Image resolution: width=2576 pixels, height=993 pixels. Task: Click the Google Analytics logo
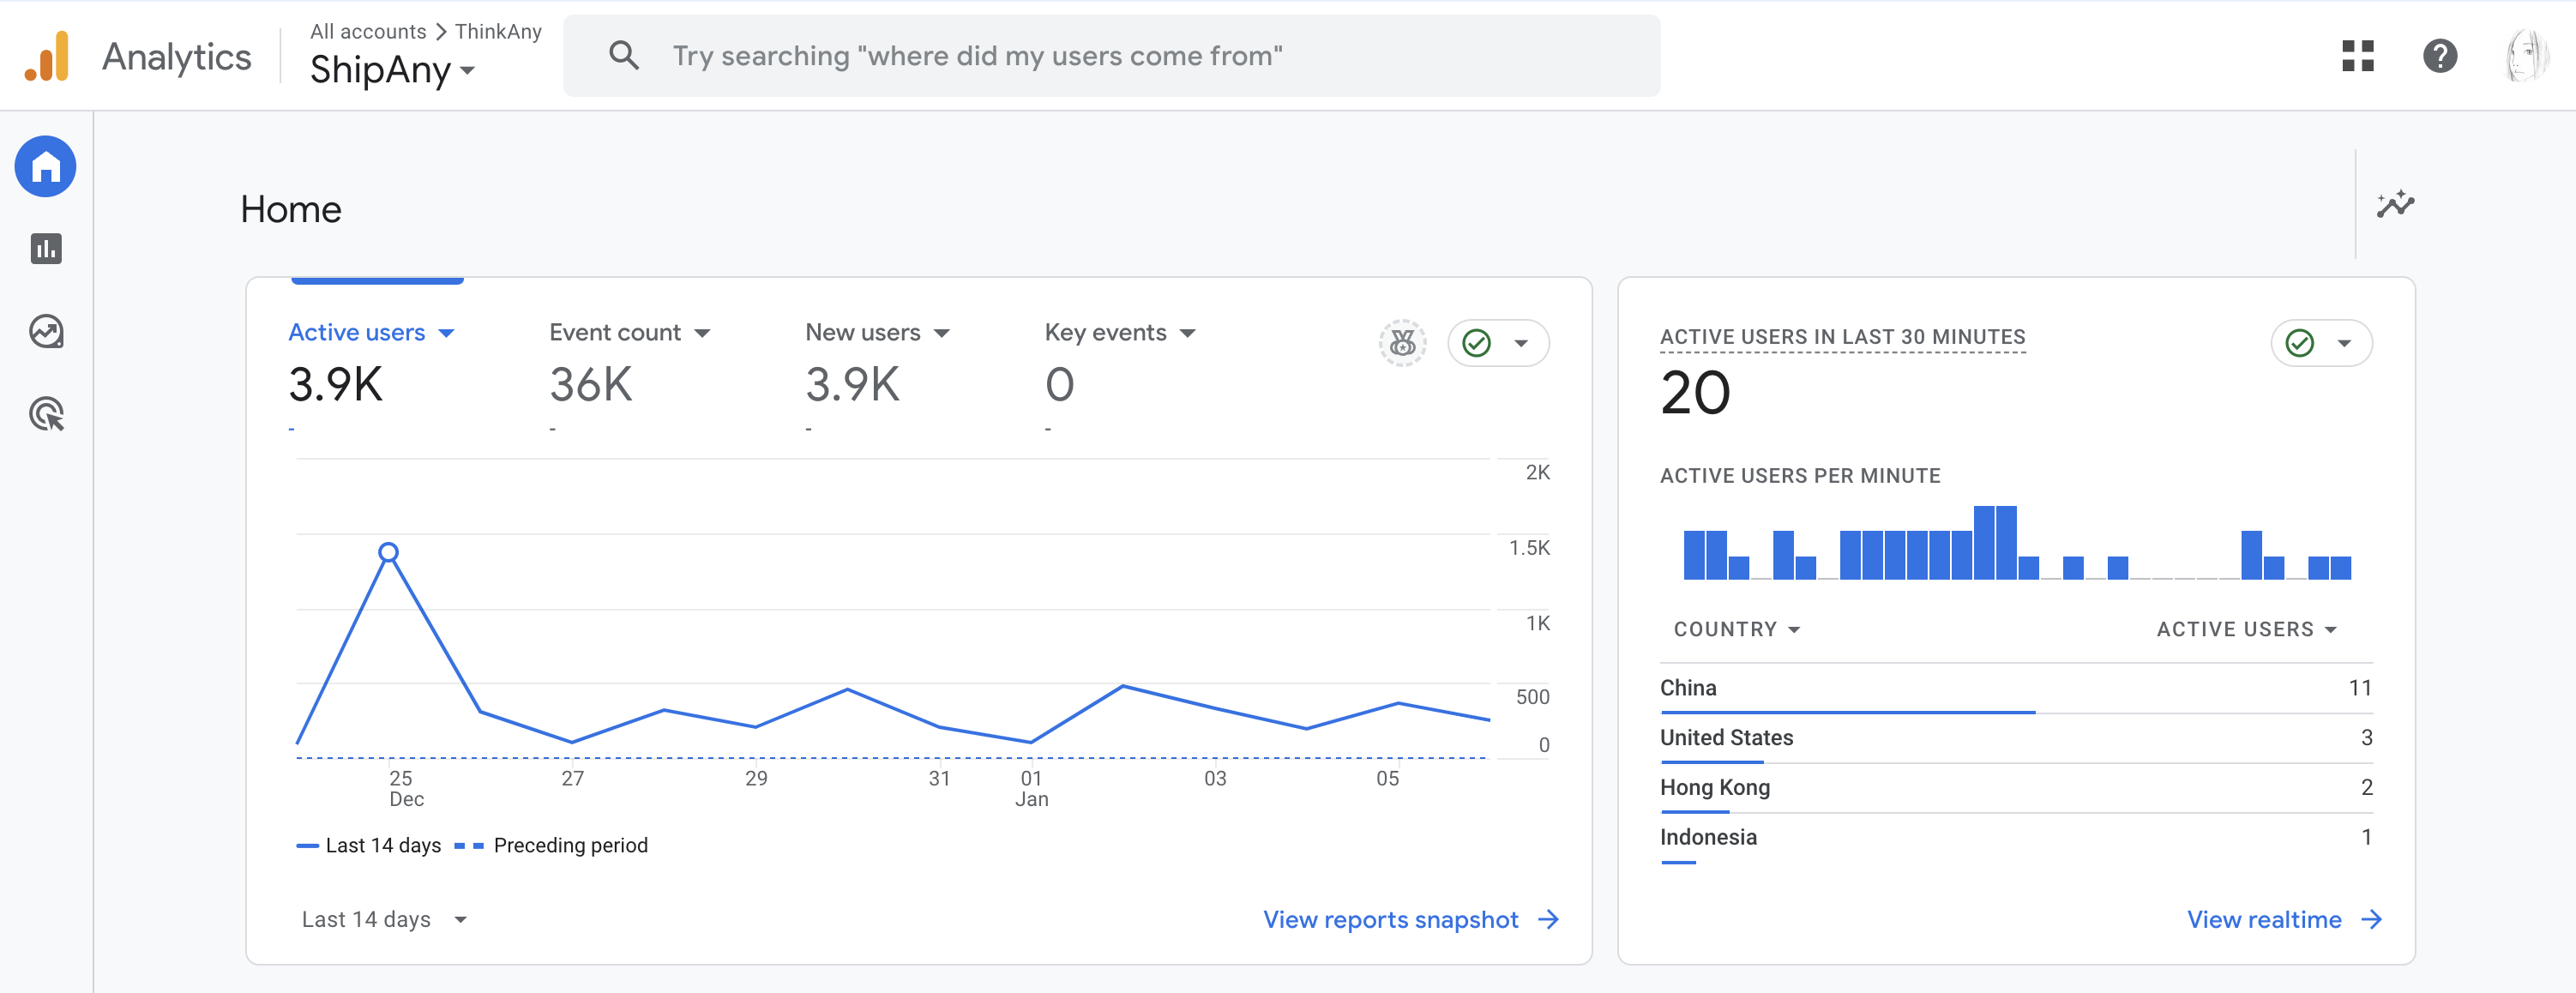(x=47, y=56)
